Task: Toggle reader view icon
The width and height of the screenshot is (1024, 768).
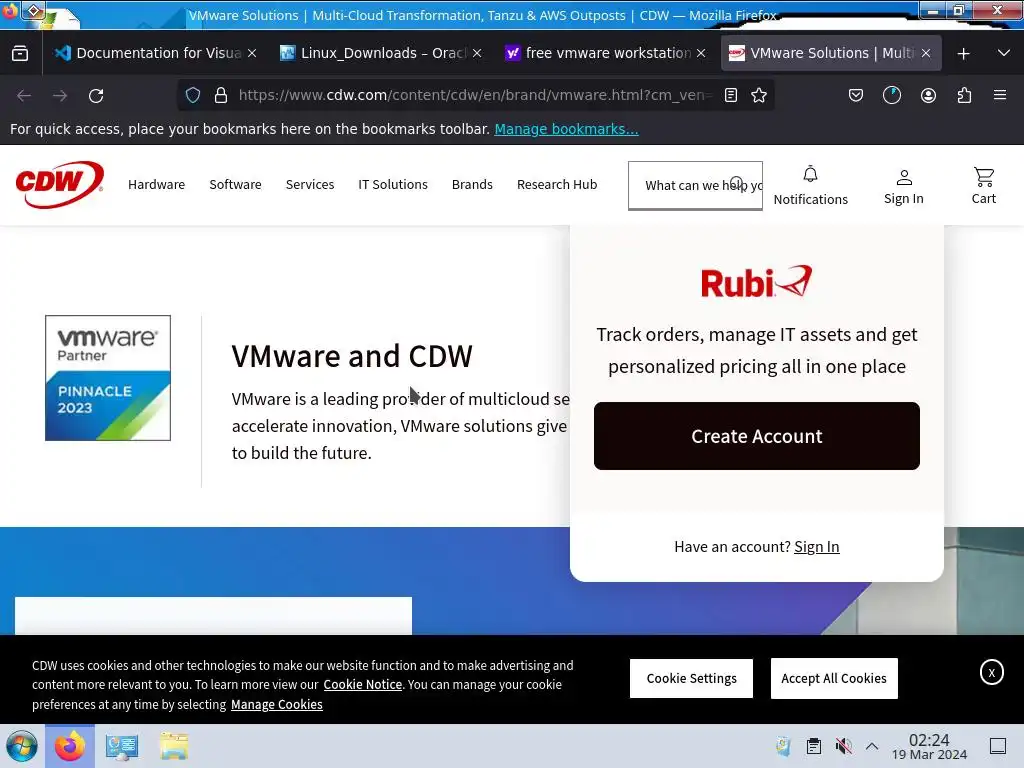Action: point(731,95)
